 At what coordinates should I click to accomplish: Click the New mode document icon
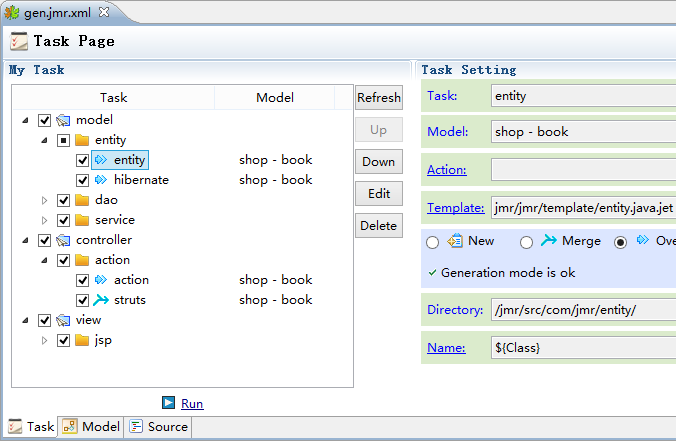[455, 241]
